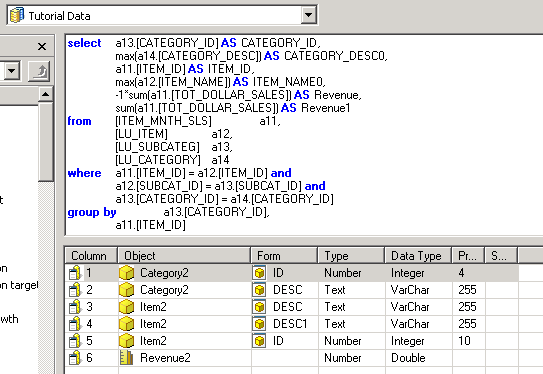Click the 'where' keyword in SQL
Image resolution: width=543 pixels, height=374 pixels.
pyautogui.click(x=84, y=173)
